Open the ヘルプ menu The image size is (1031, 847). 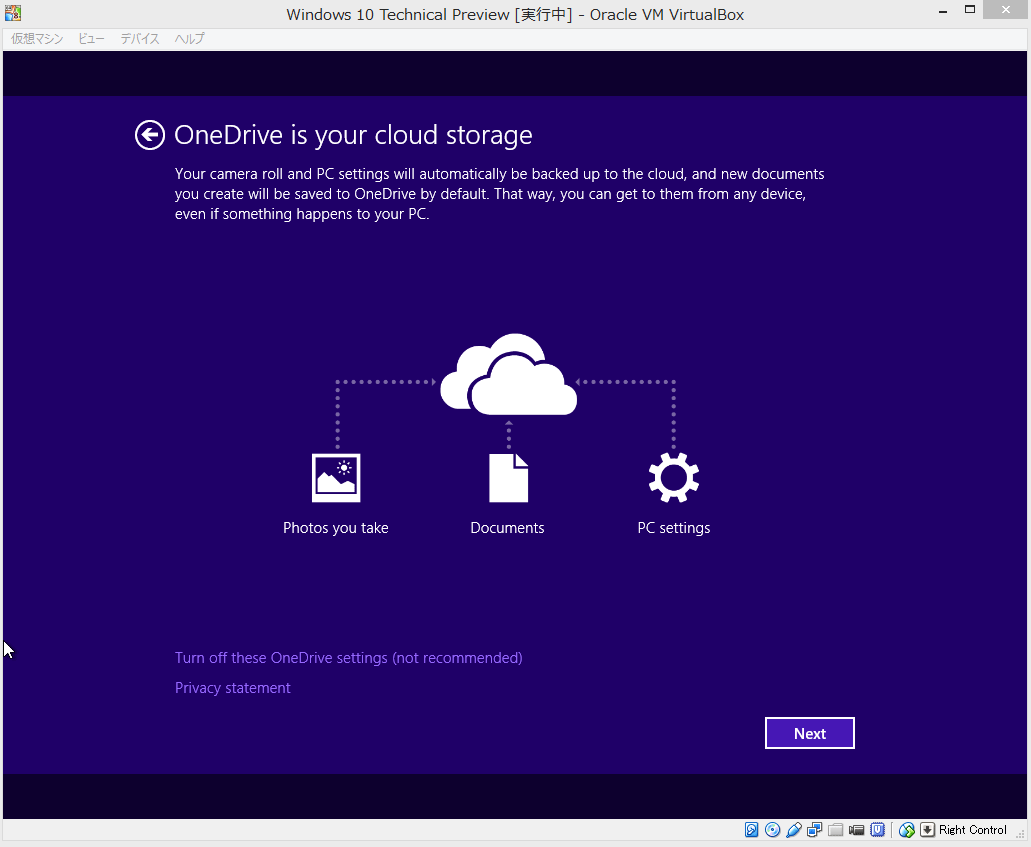(189, 39)
